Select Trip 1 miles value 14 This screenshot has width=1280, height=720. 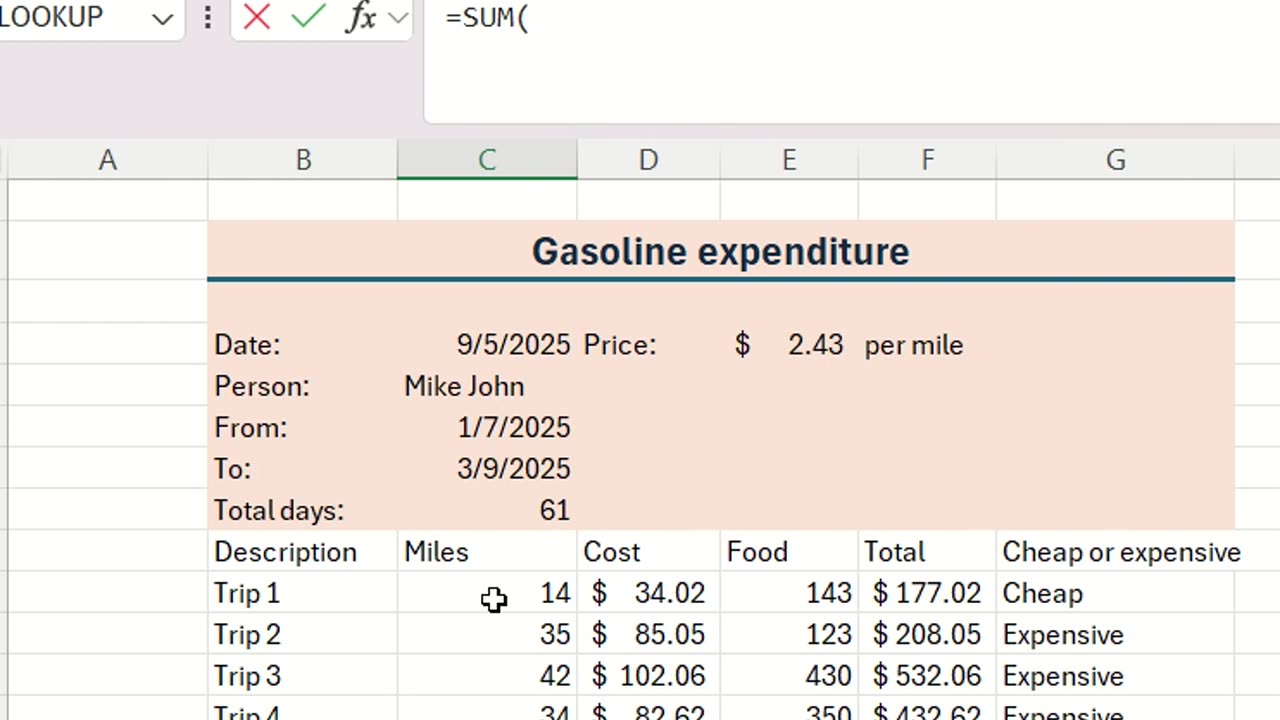click(x=487, y=594)
